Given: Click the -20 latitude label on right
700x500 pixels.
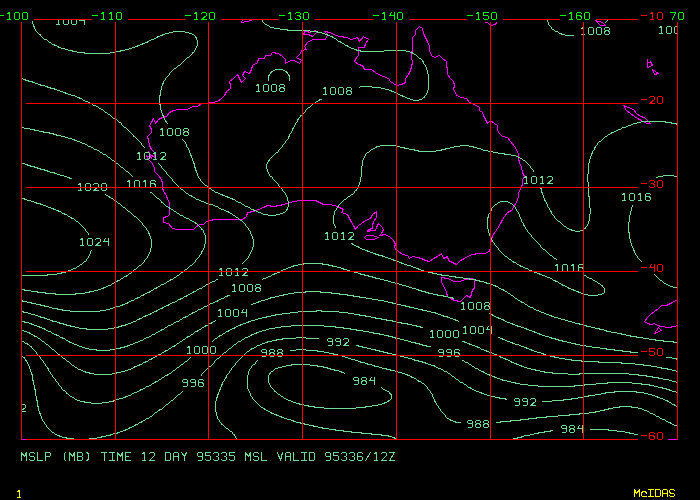Looking at the screenshot, I should 654,100.
